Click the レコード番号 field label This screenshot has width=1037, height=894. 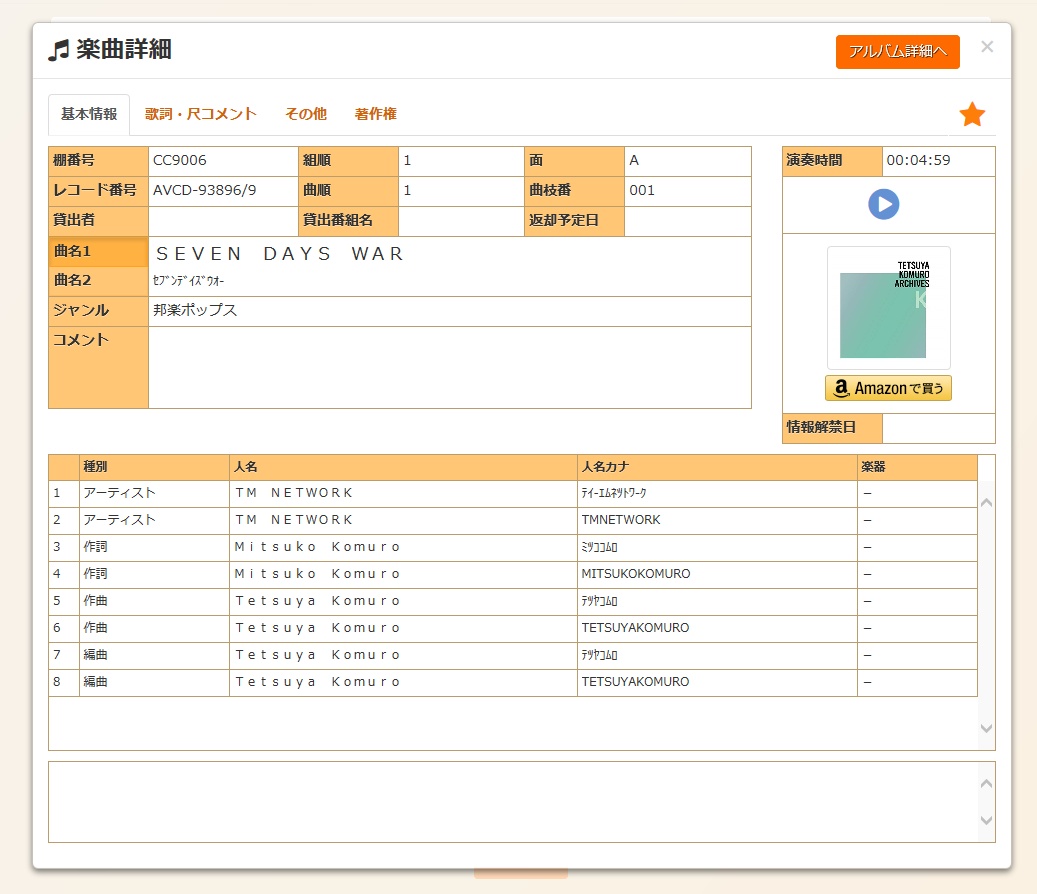[x=95, y=190]
